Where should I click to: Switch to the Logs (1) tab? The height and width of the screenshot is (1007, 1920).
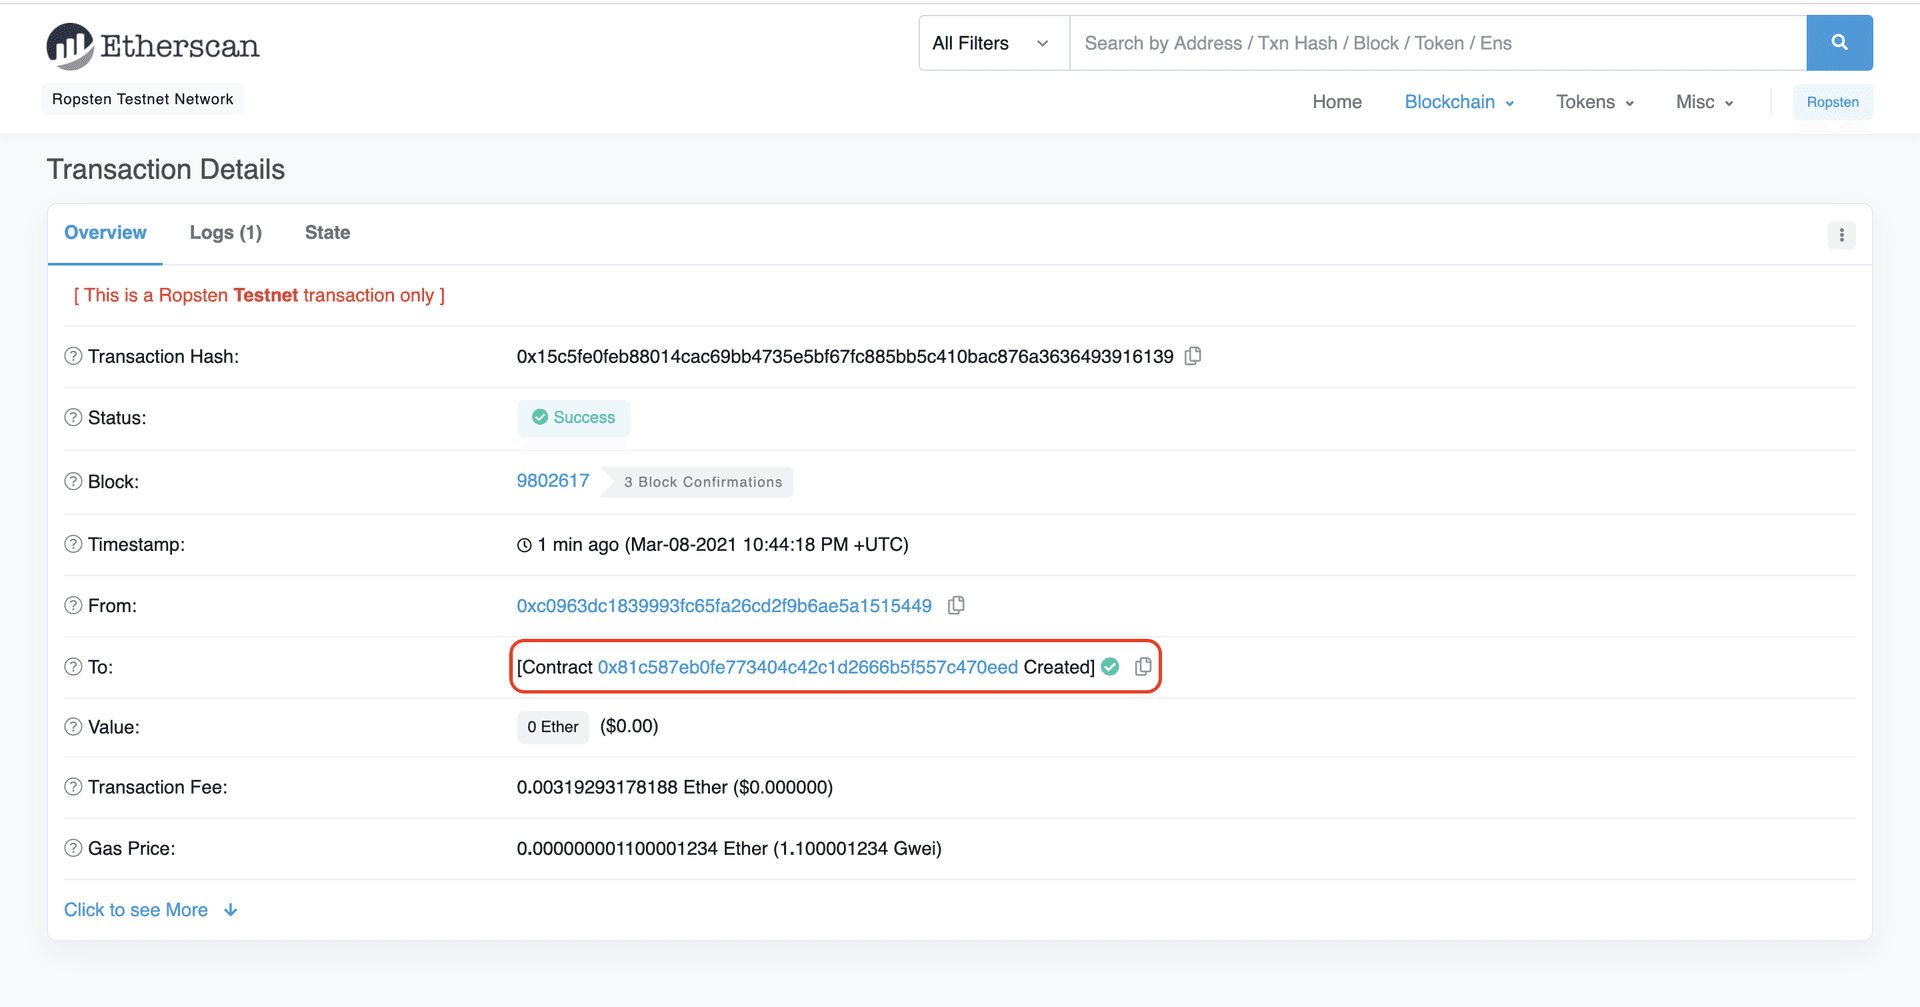coord(225,232)
